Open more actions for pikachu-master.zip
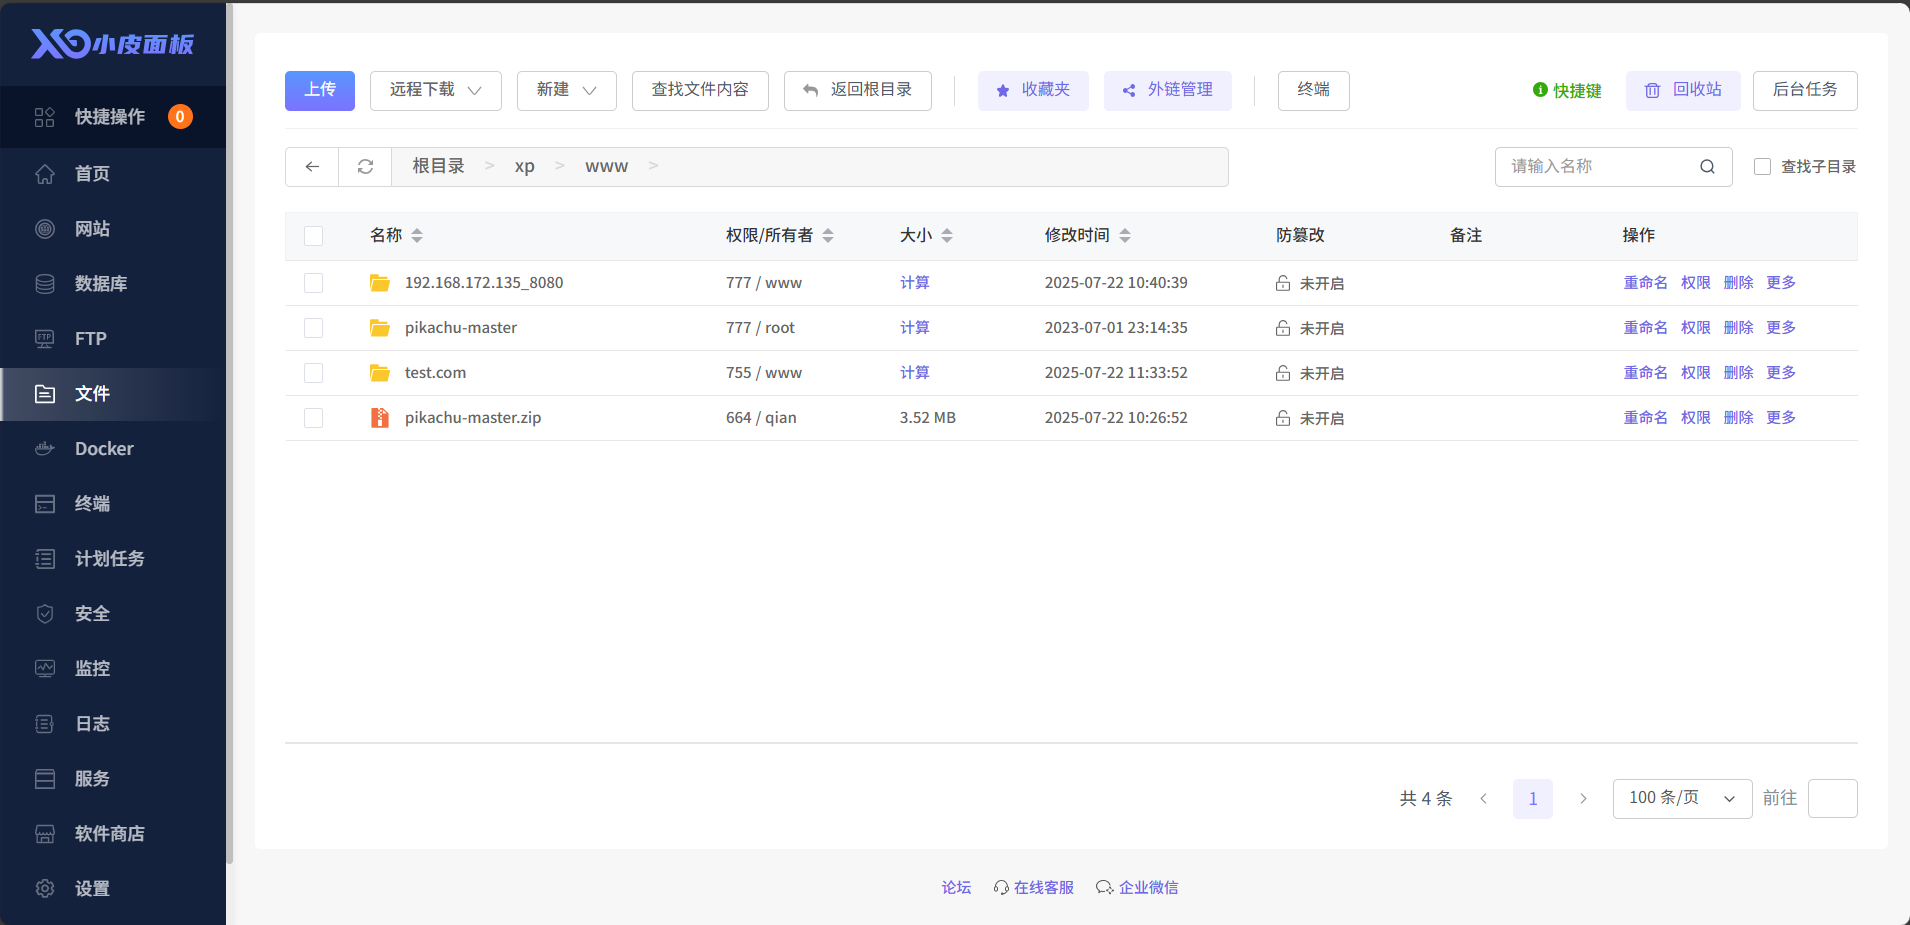 tap(1781, 418)
